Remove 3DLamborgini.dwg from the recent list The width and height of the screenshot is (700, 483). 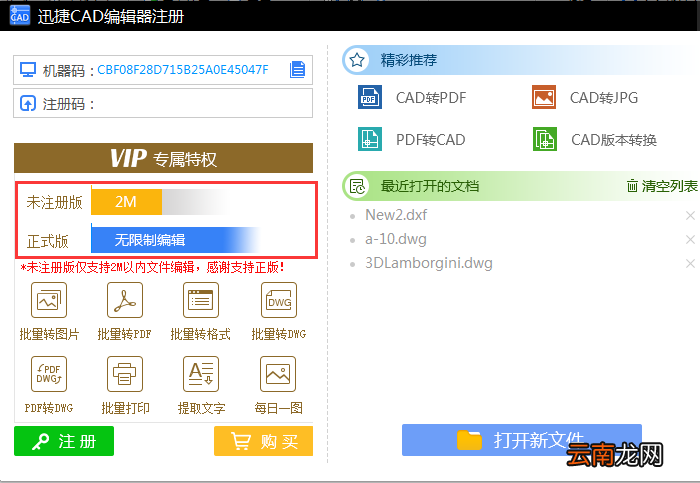click(690, 264)
